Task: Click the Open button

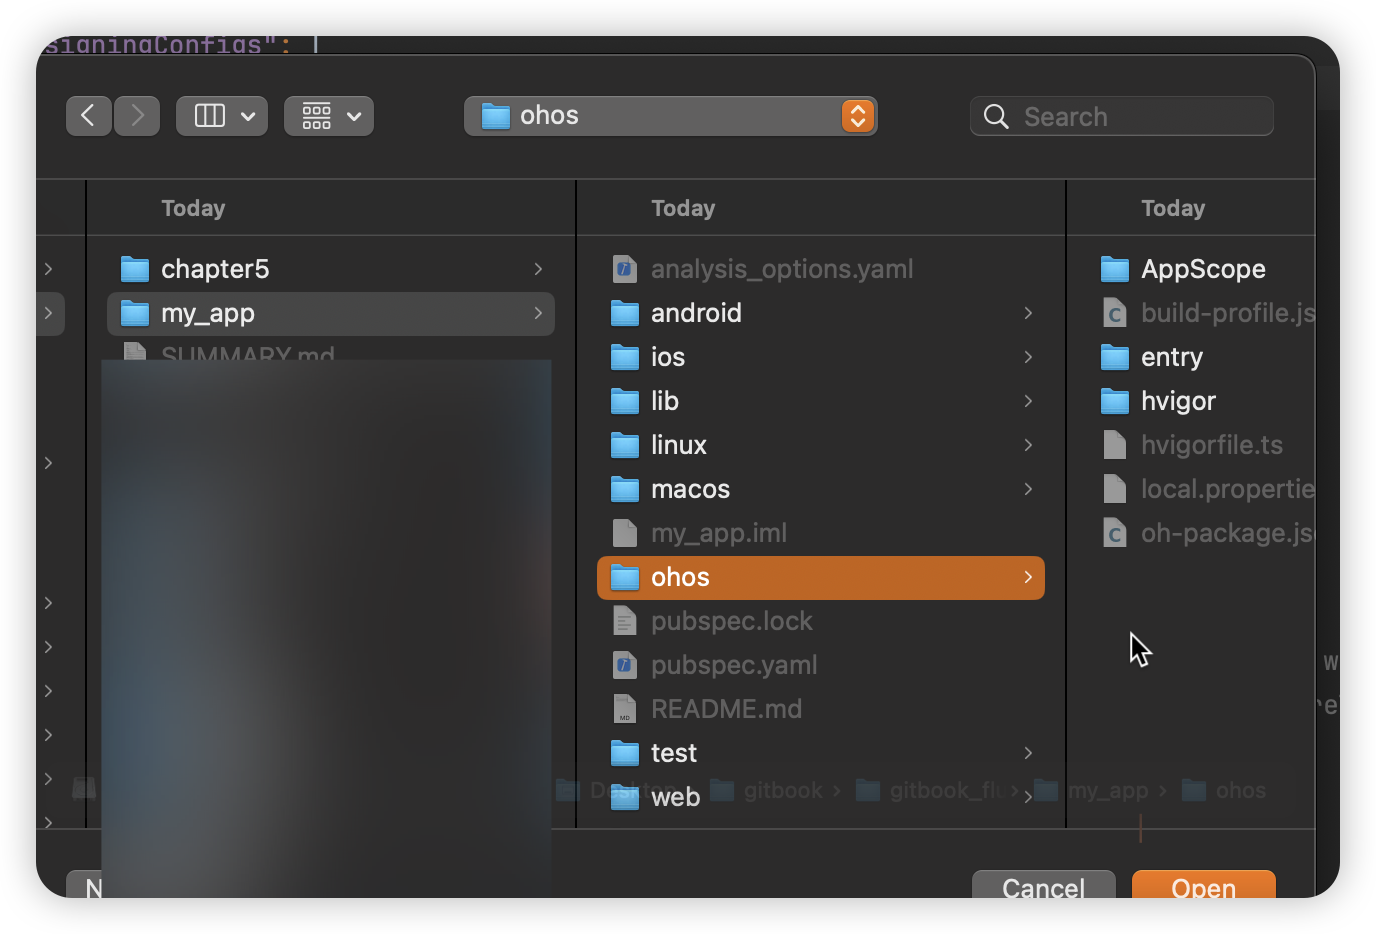Action: pos(1204,885)
